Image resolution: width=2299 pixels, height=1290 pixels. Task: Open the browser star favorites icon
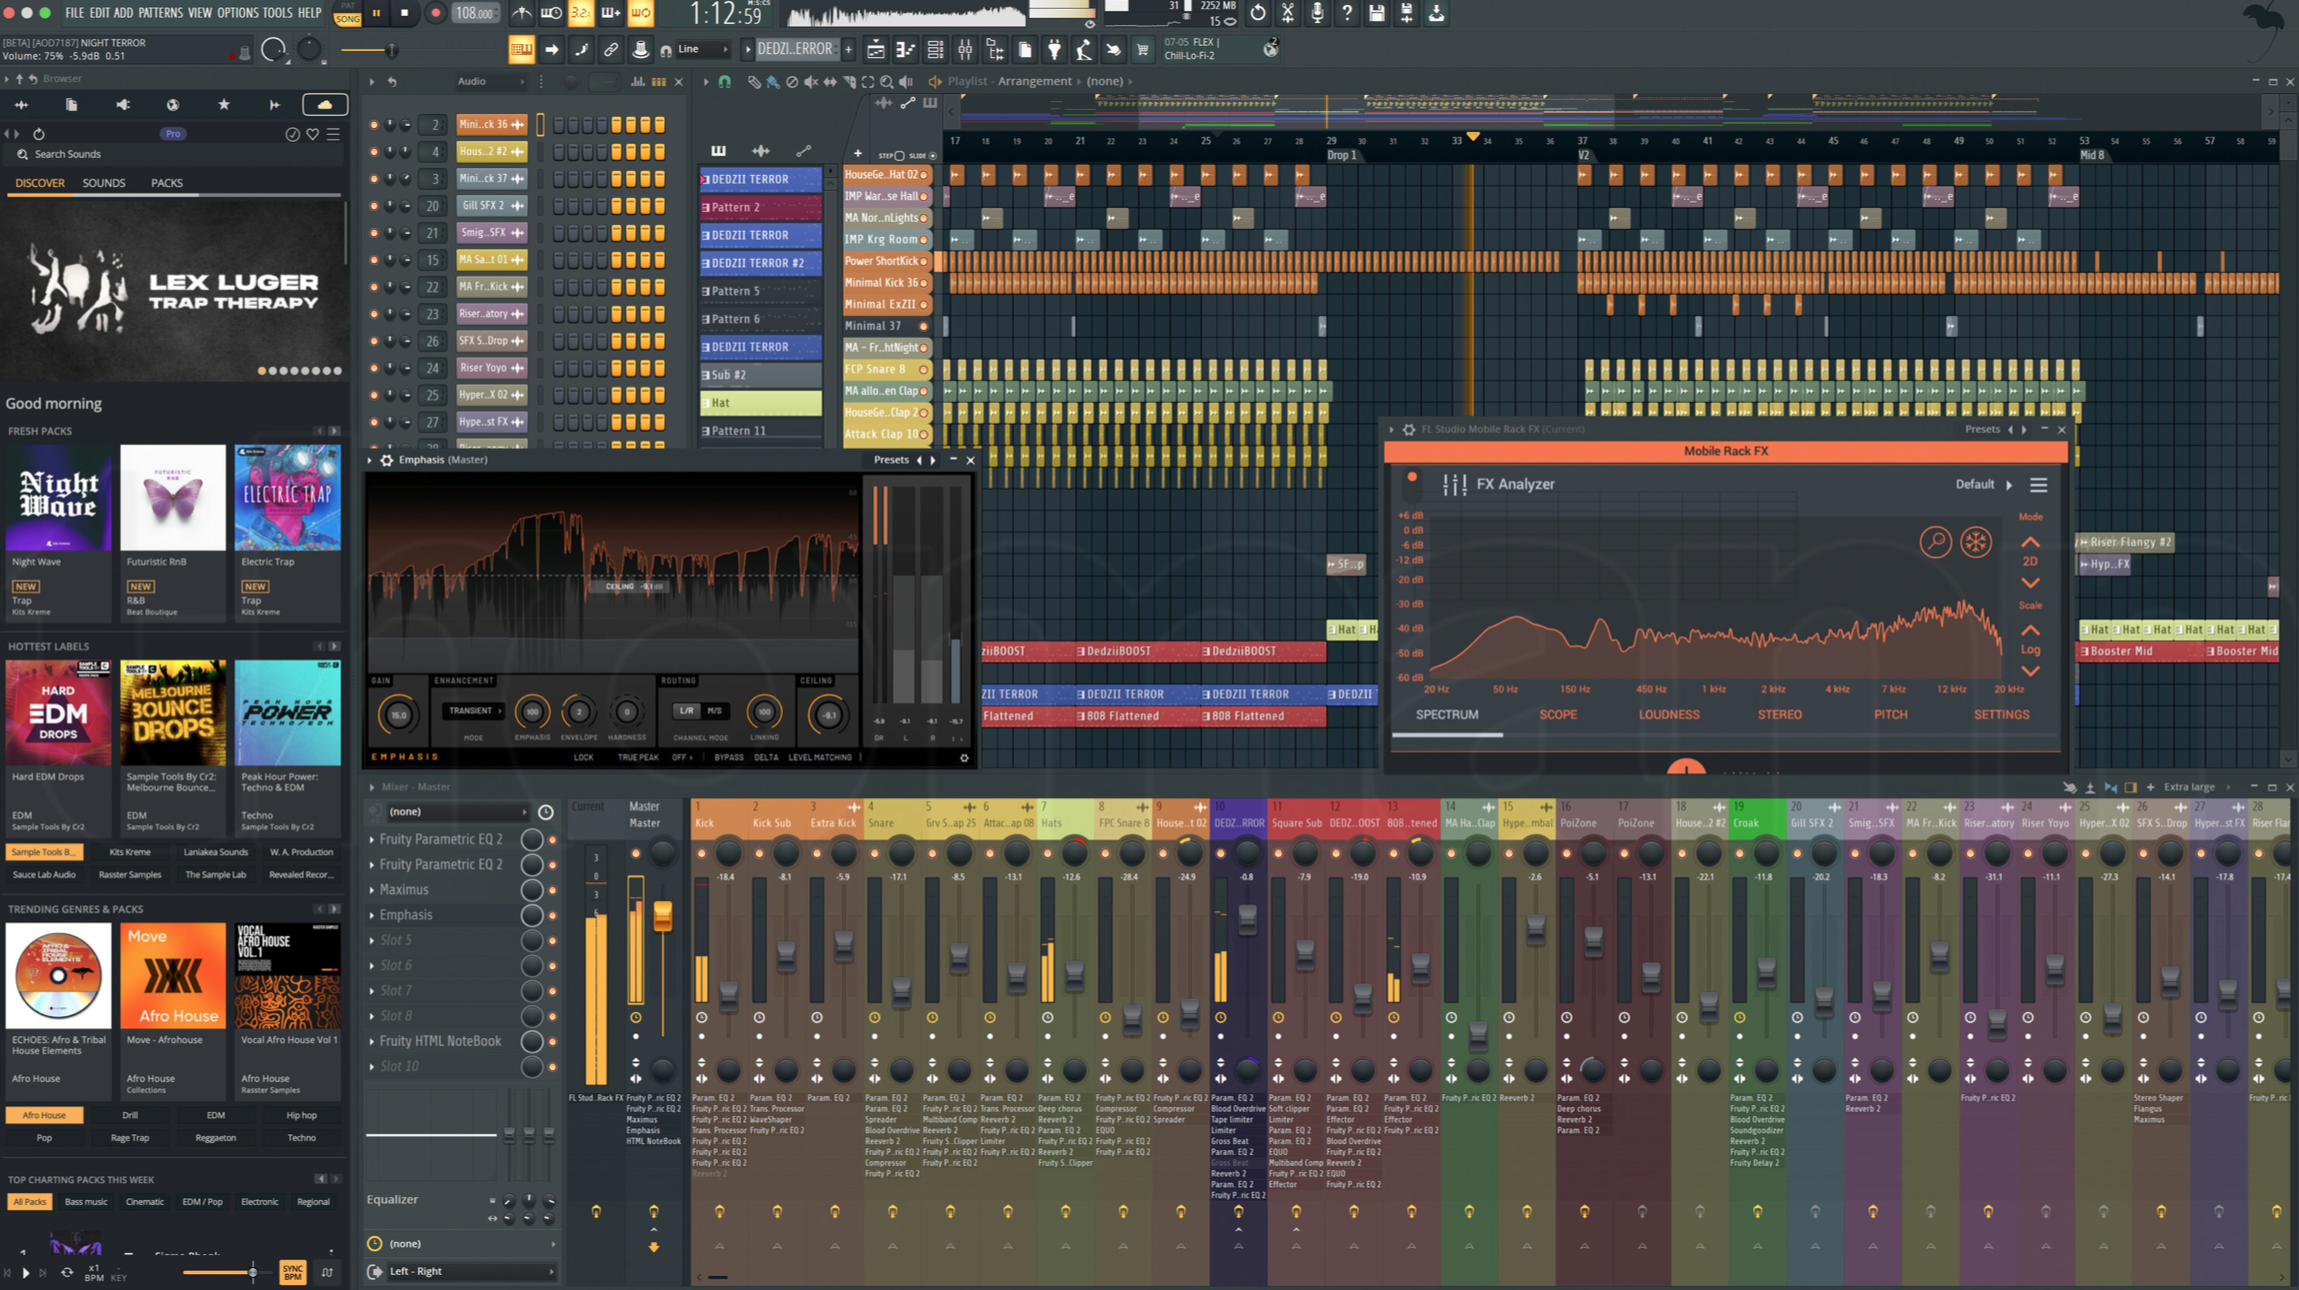coord(224,104)
